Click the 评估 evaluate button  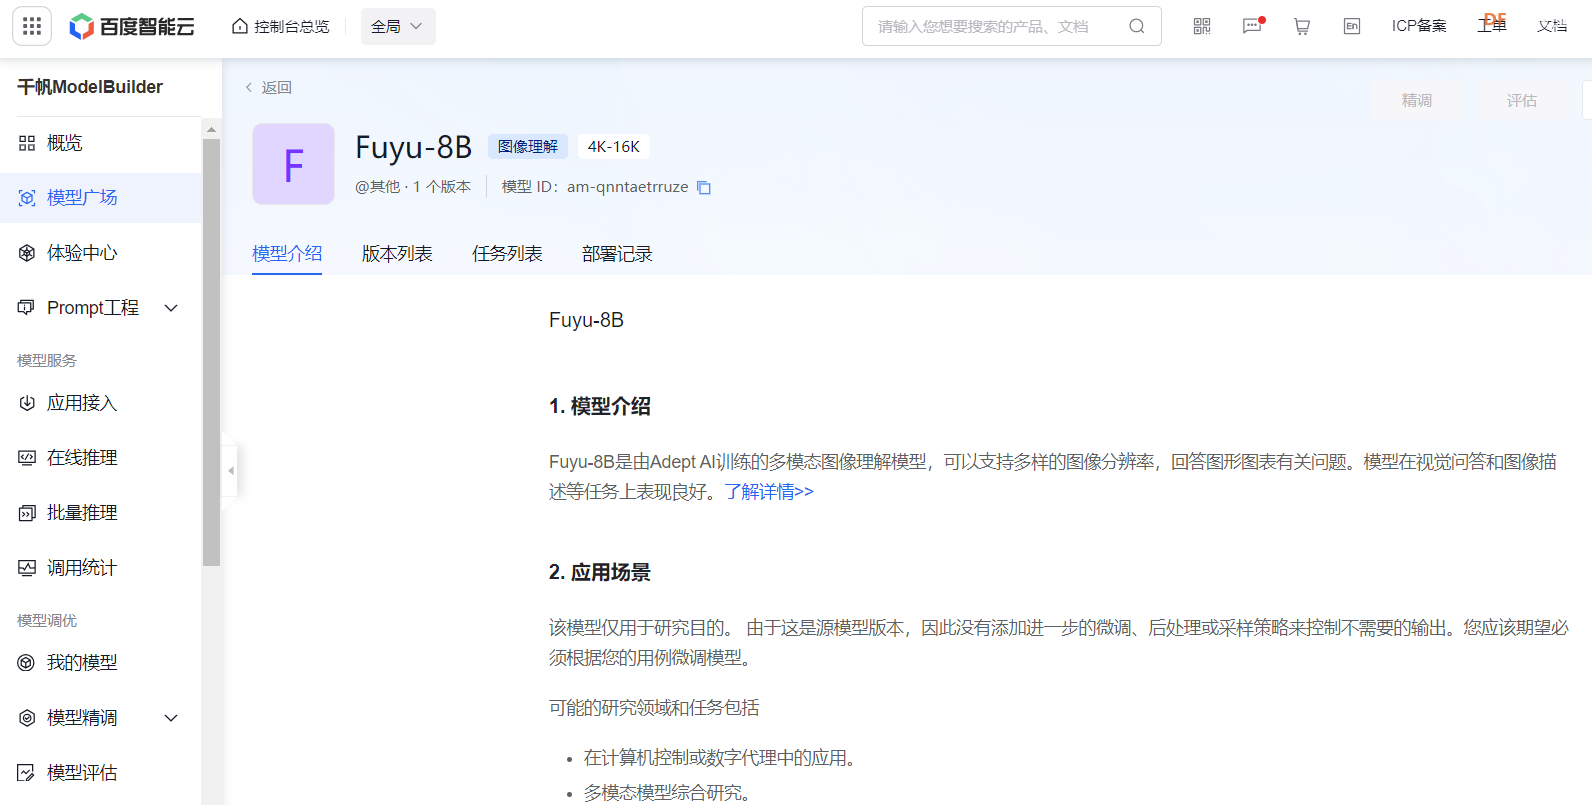point(1522,100)
